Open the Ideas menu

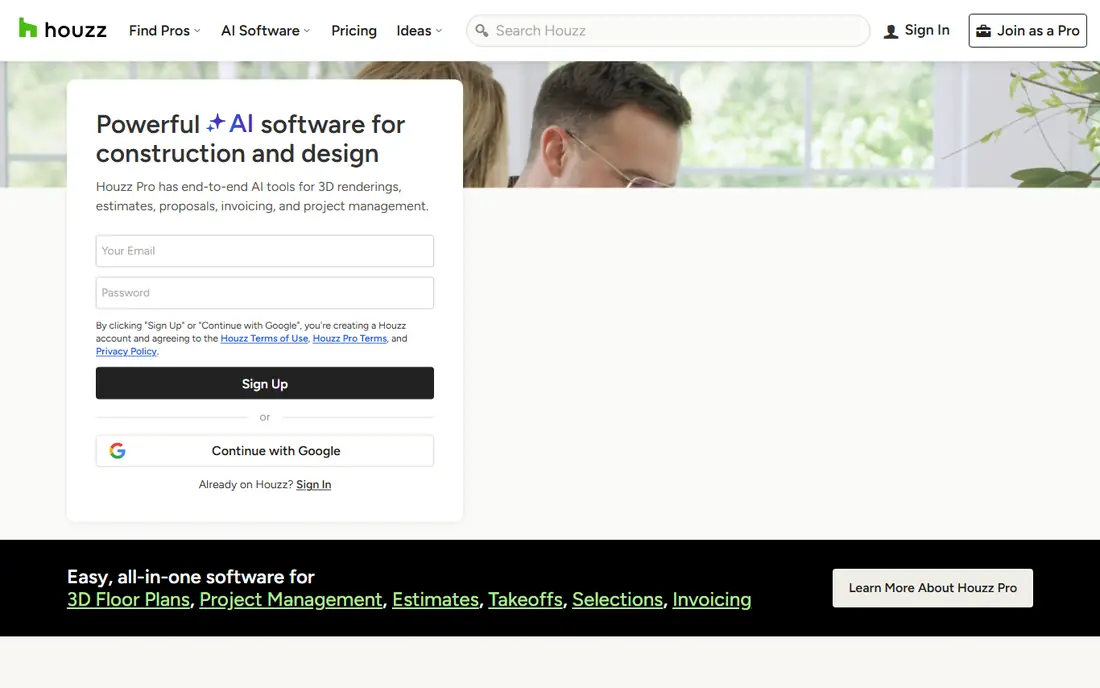419,31
